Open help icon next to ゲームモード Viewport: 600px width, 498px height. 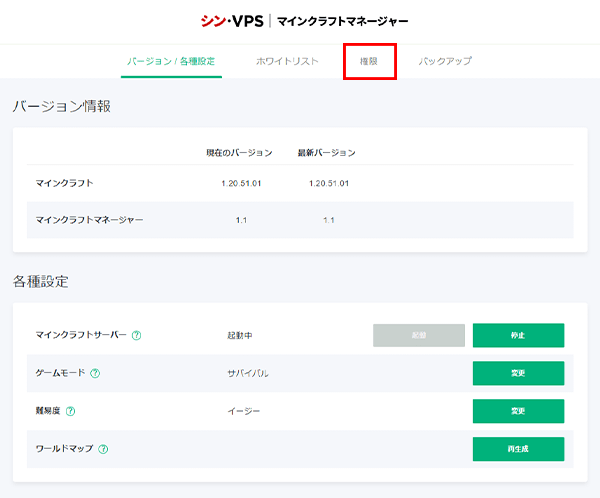(x=95, y=373)
